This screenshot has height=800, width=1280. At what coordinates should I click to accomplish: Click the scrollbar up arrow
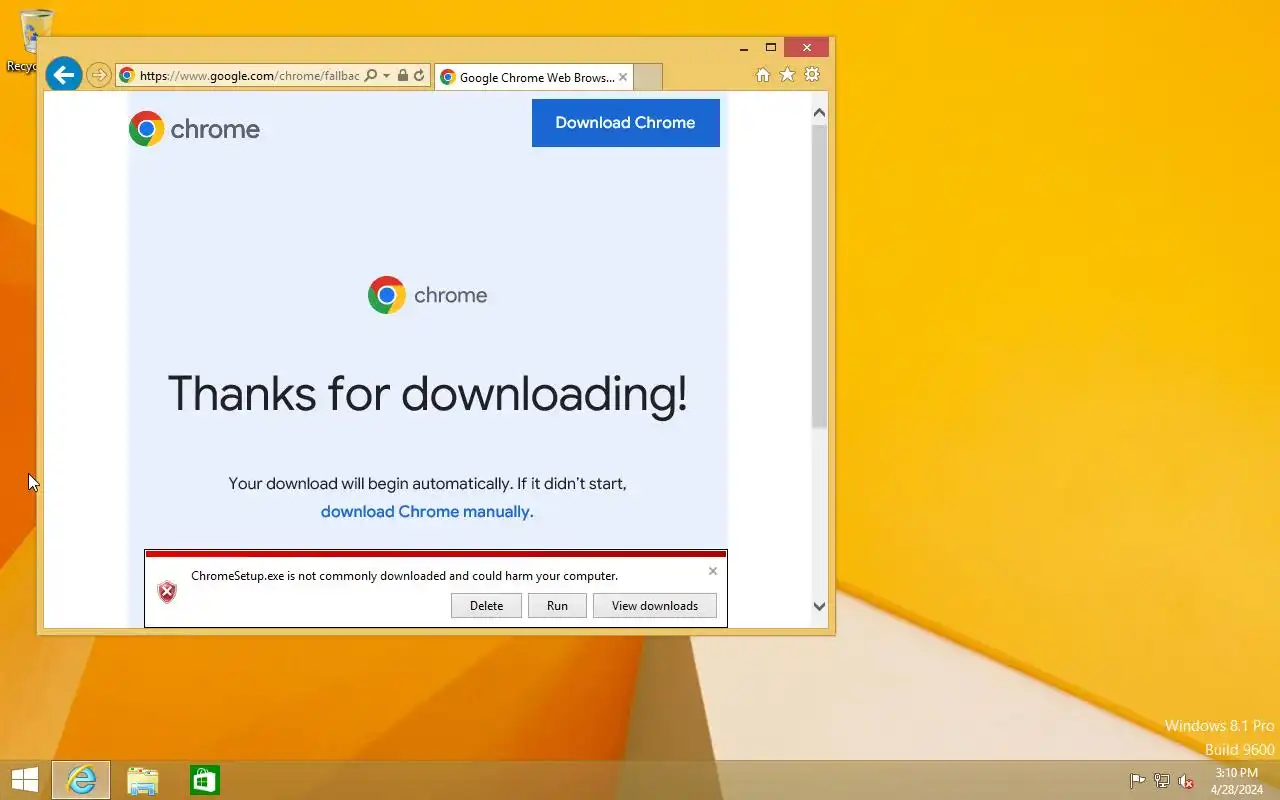click(819, 113)
